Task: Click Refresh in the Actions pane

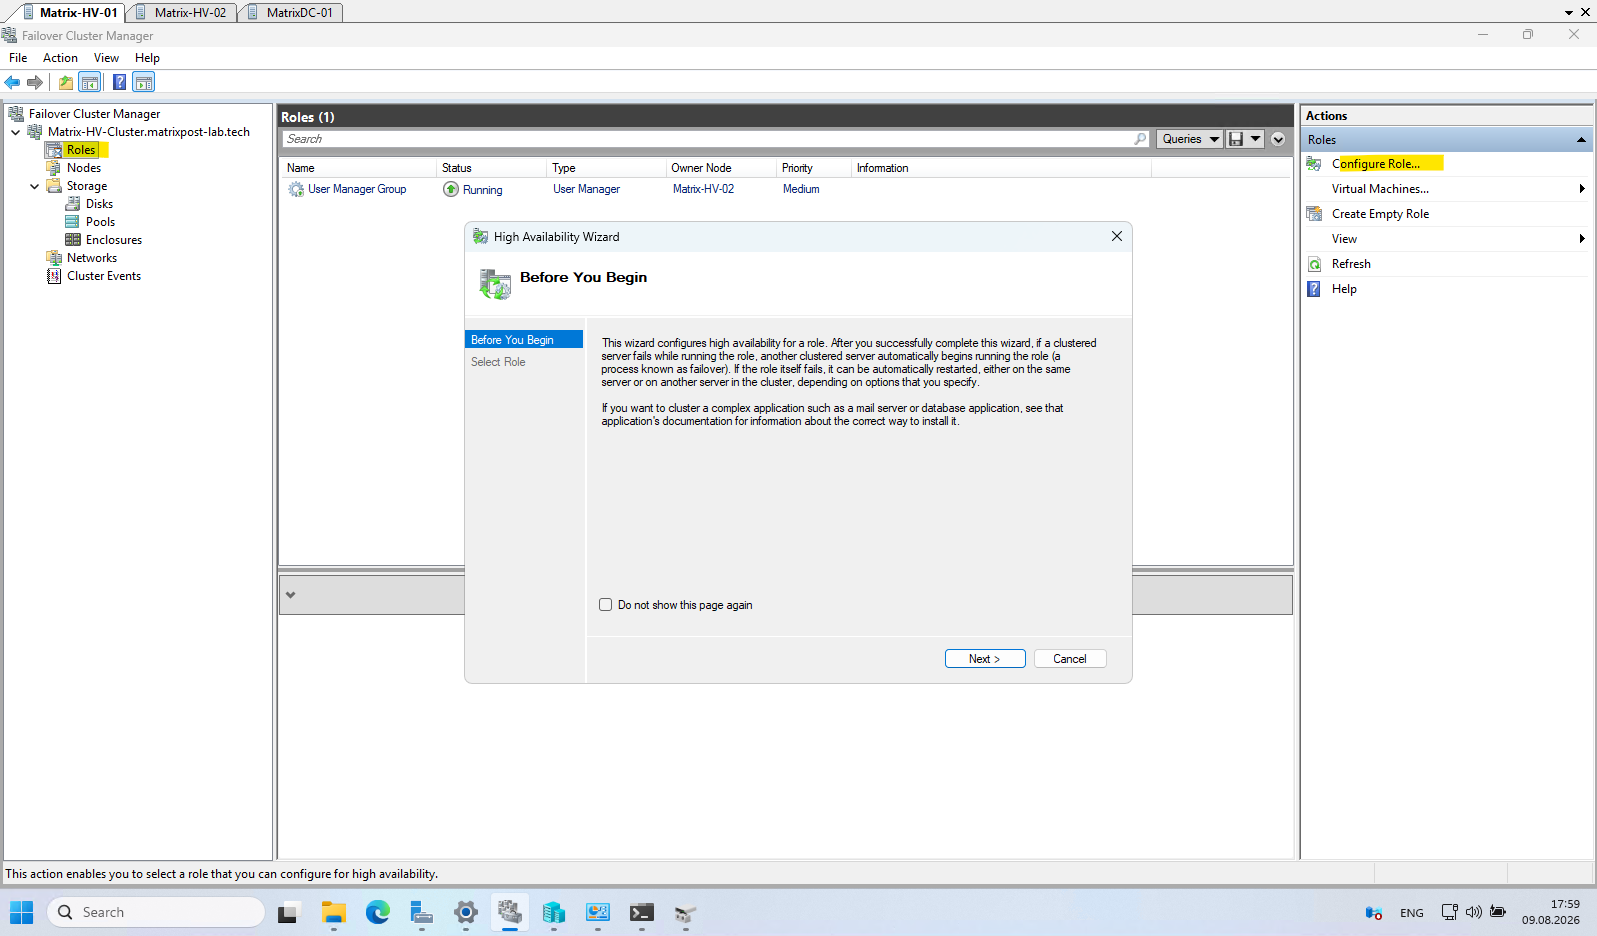Action: (x=1351, y=264)
